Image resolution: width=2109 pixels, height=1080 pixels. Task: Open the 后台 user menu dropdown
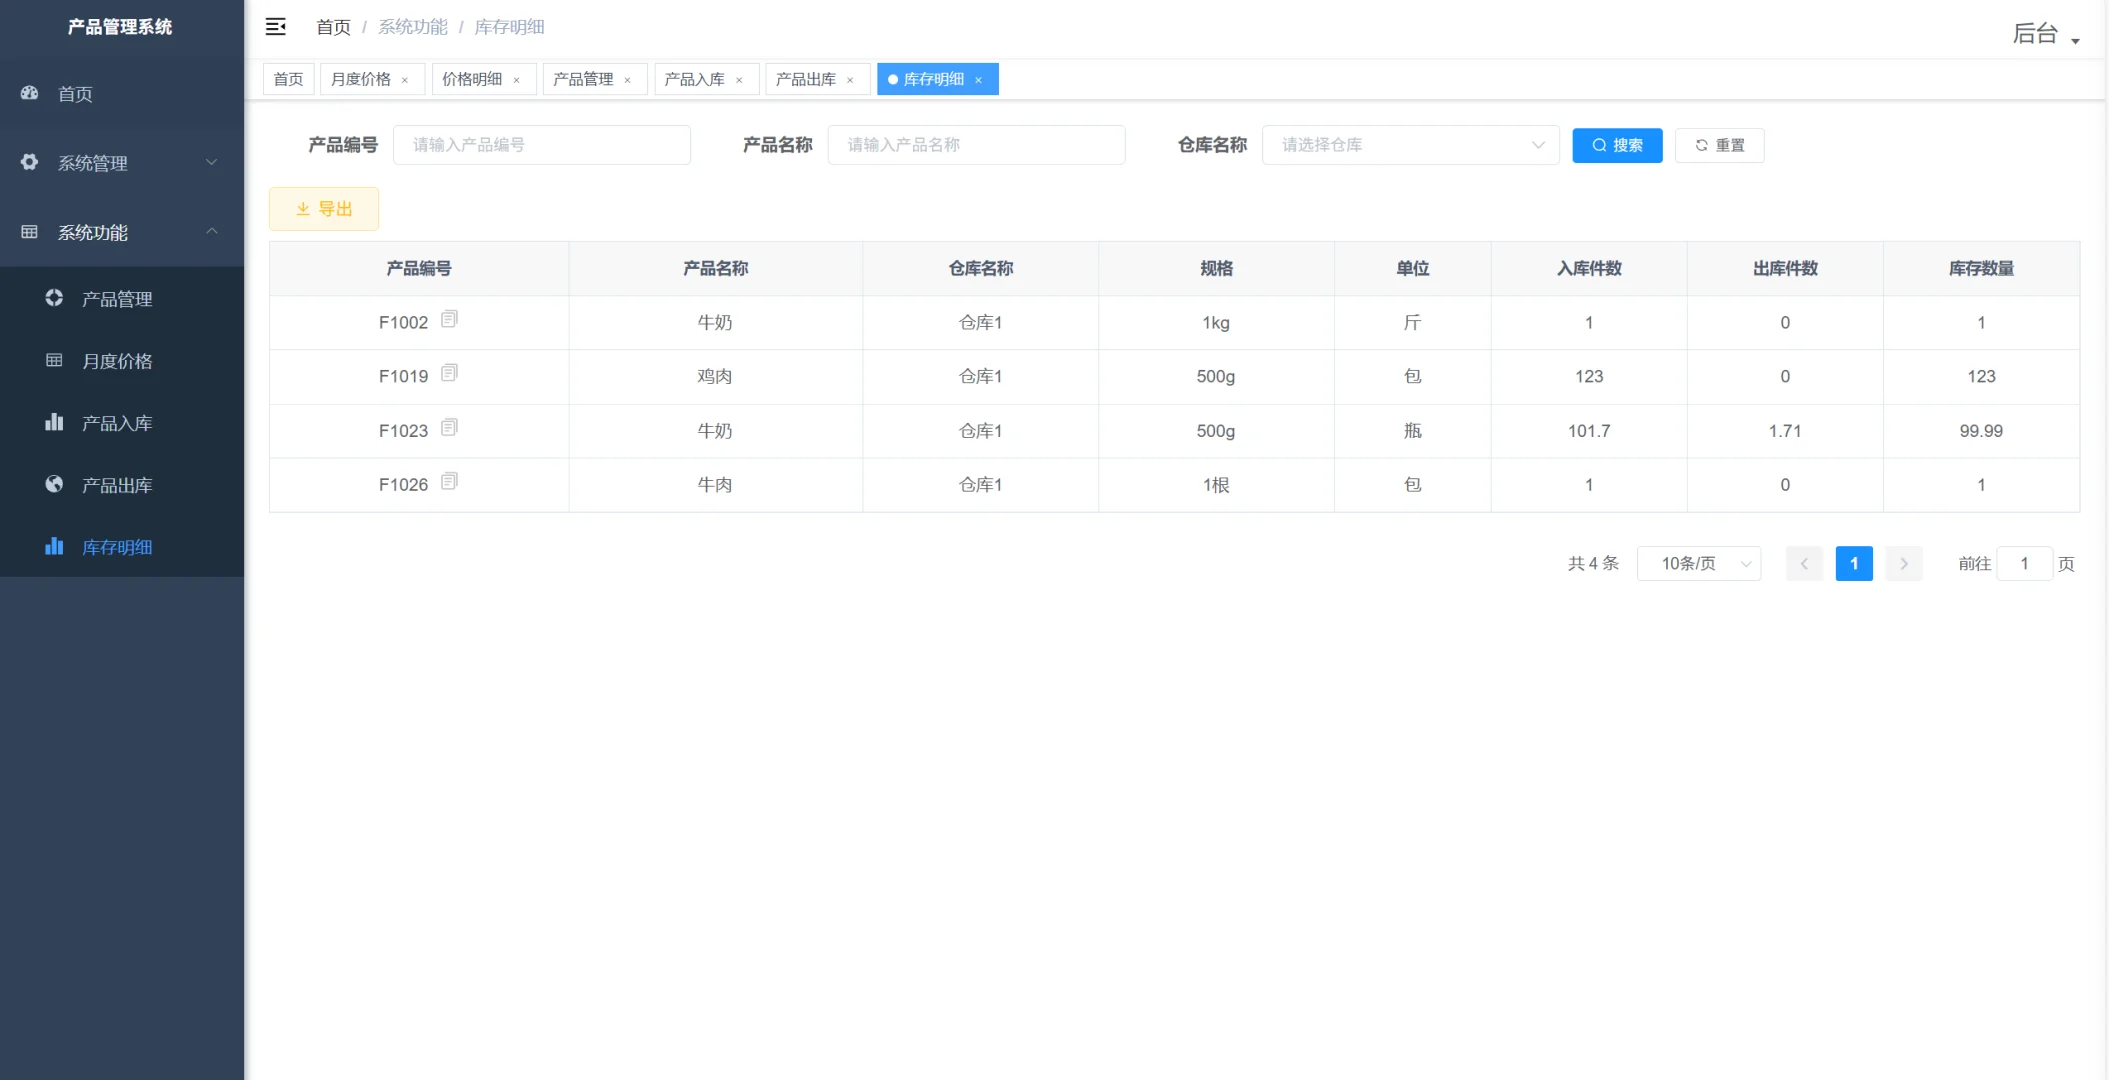coord(2043,33)
